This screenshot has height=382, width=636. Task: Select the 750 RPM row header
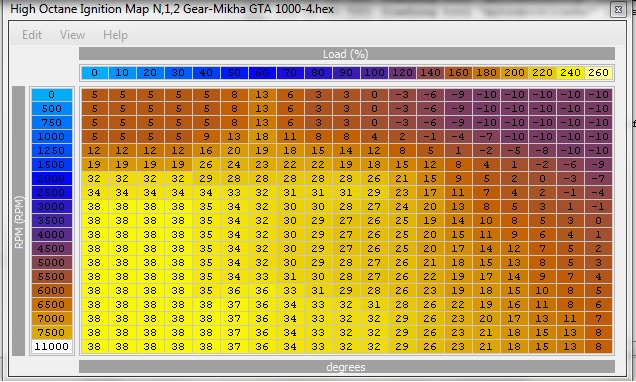(x=52, y=122)
